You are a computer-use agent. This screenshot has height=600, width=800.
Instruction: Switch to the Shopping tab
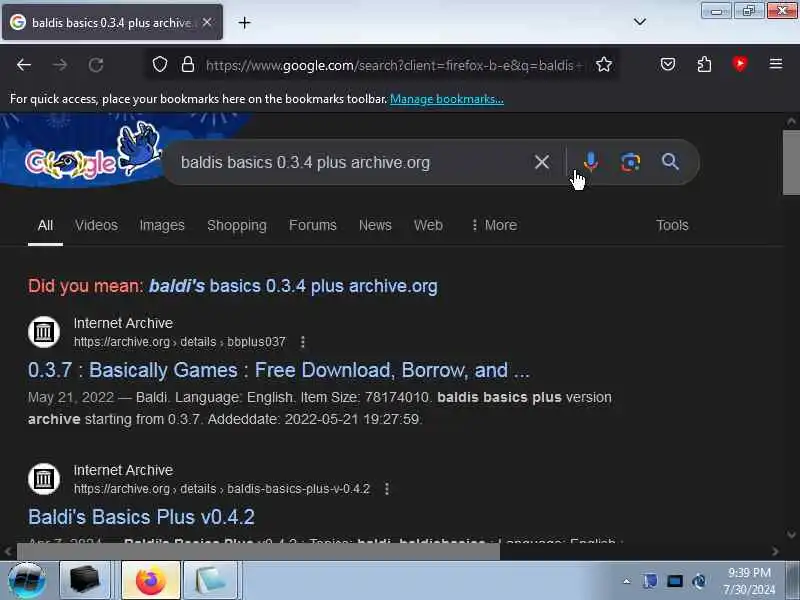[237, 225]
